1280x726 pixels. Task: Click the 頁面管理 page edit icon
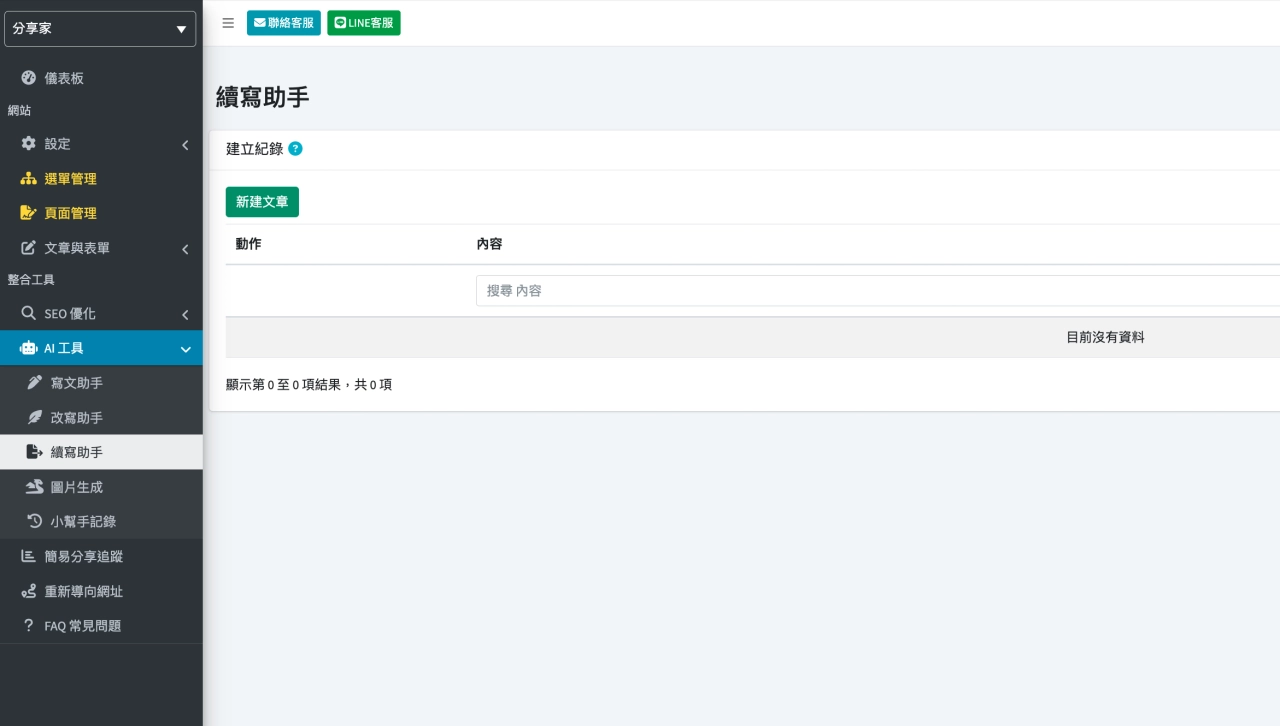pos(29,213)
